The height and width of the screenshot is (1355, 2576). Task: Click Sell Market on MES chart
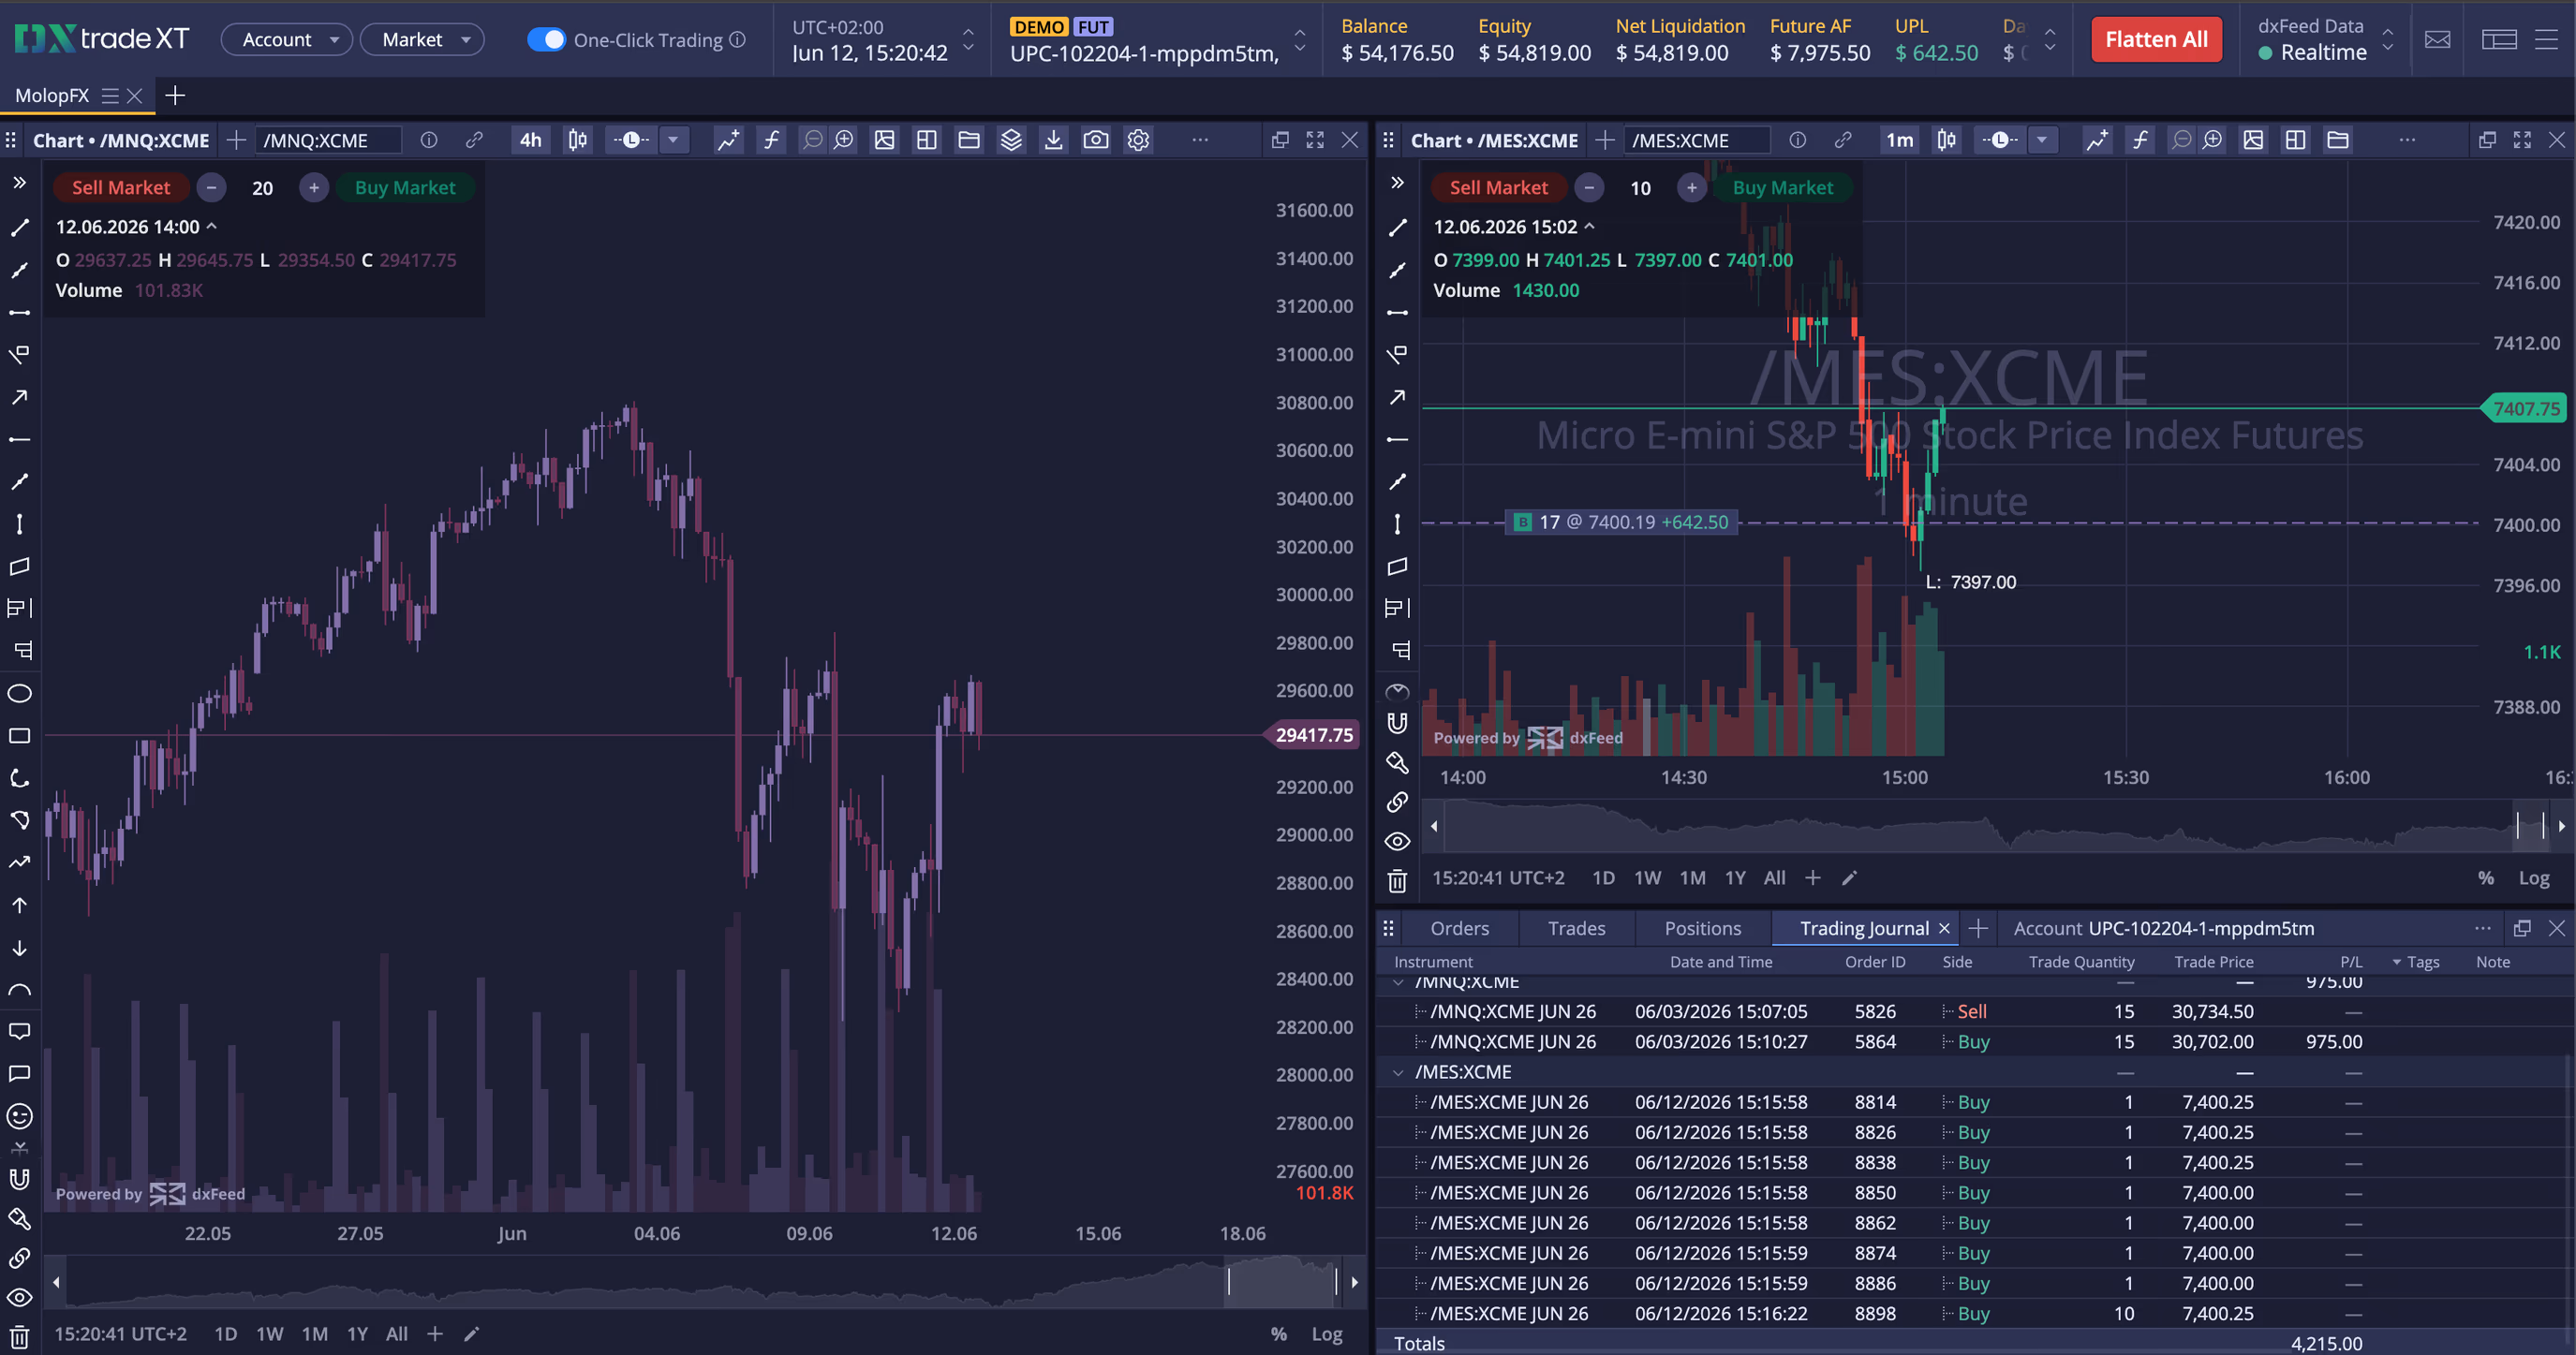[x=1498, y=187]
